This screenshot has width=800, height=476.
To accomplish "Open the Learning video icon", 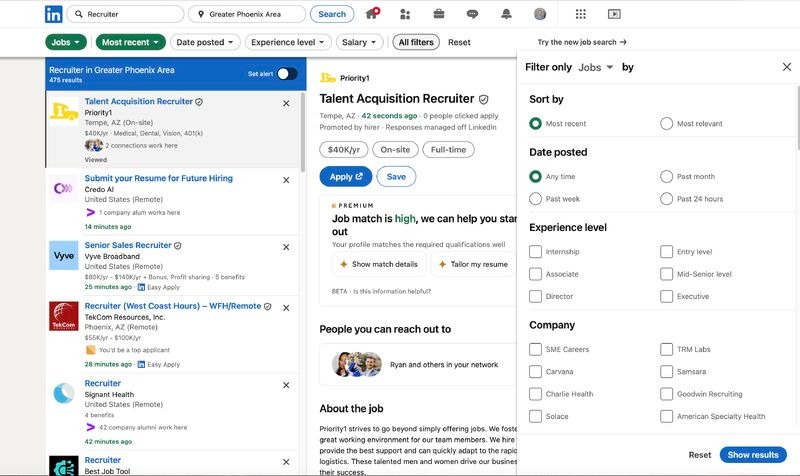I will pos(614,14).
